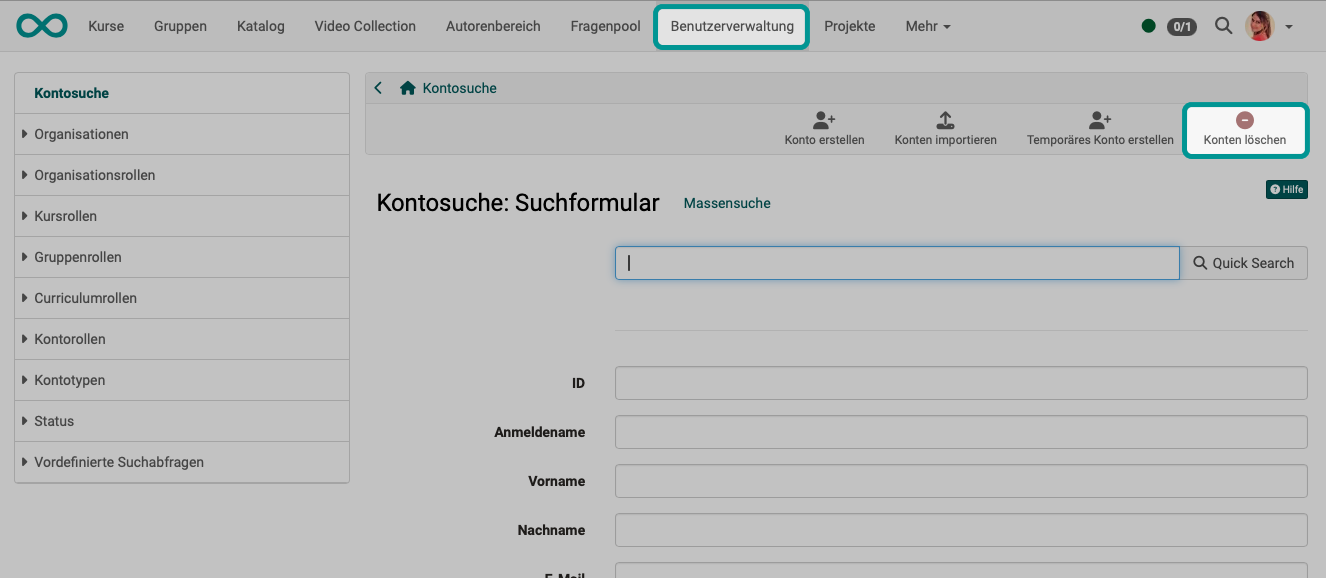Screen dimensions: 1326x578
Task: Open the Hilfe help badge
Action: [x=1286, y=189]
